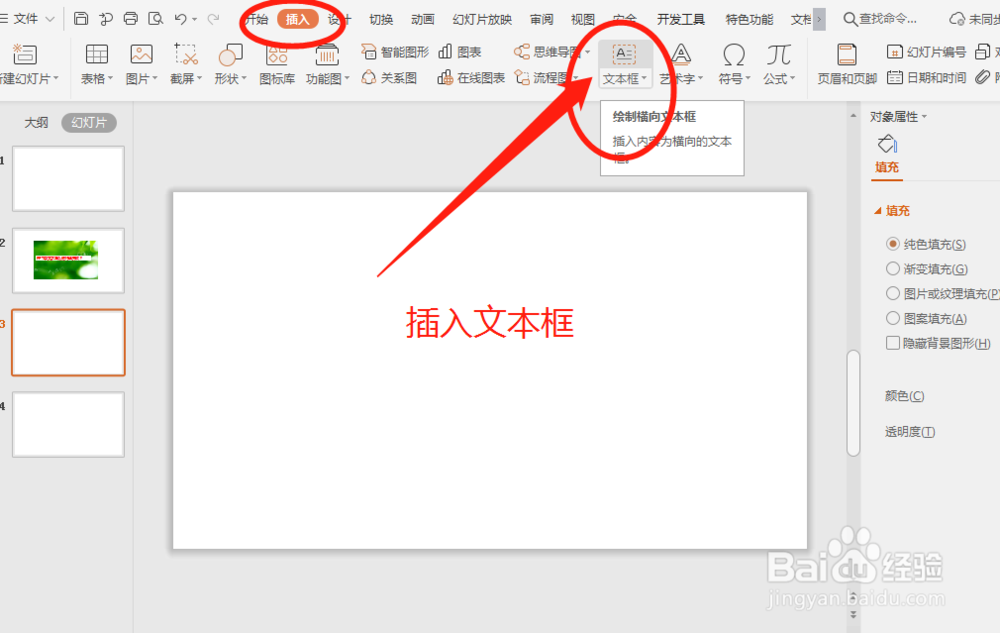Open the 插入 ribbon tab
This screenshot has width=1000, height=633.
(297, 19)
